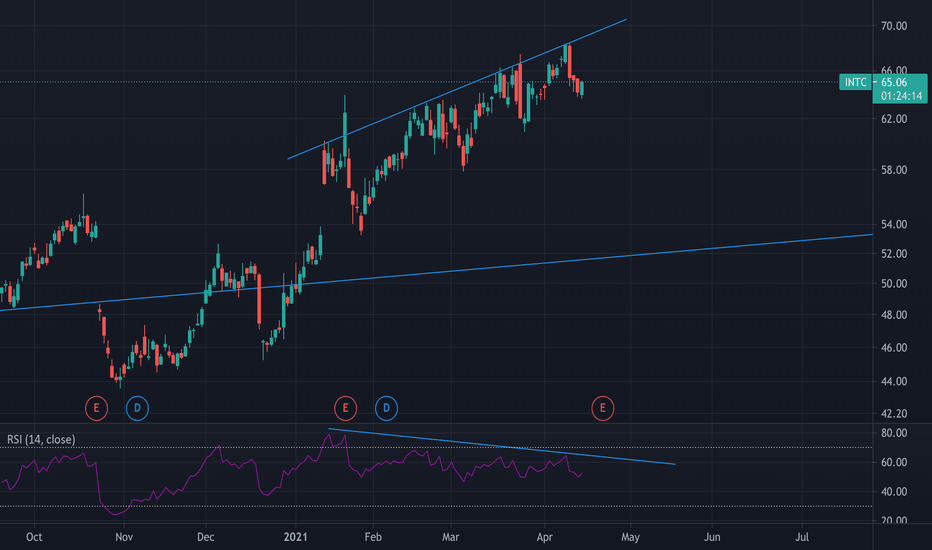
Task: Click the Nov label on the time axis
Action: pyautogui.click(x=124, y=537)
